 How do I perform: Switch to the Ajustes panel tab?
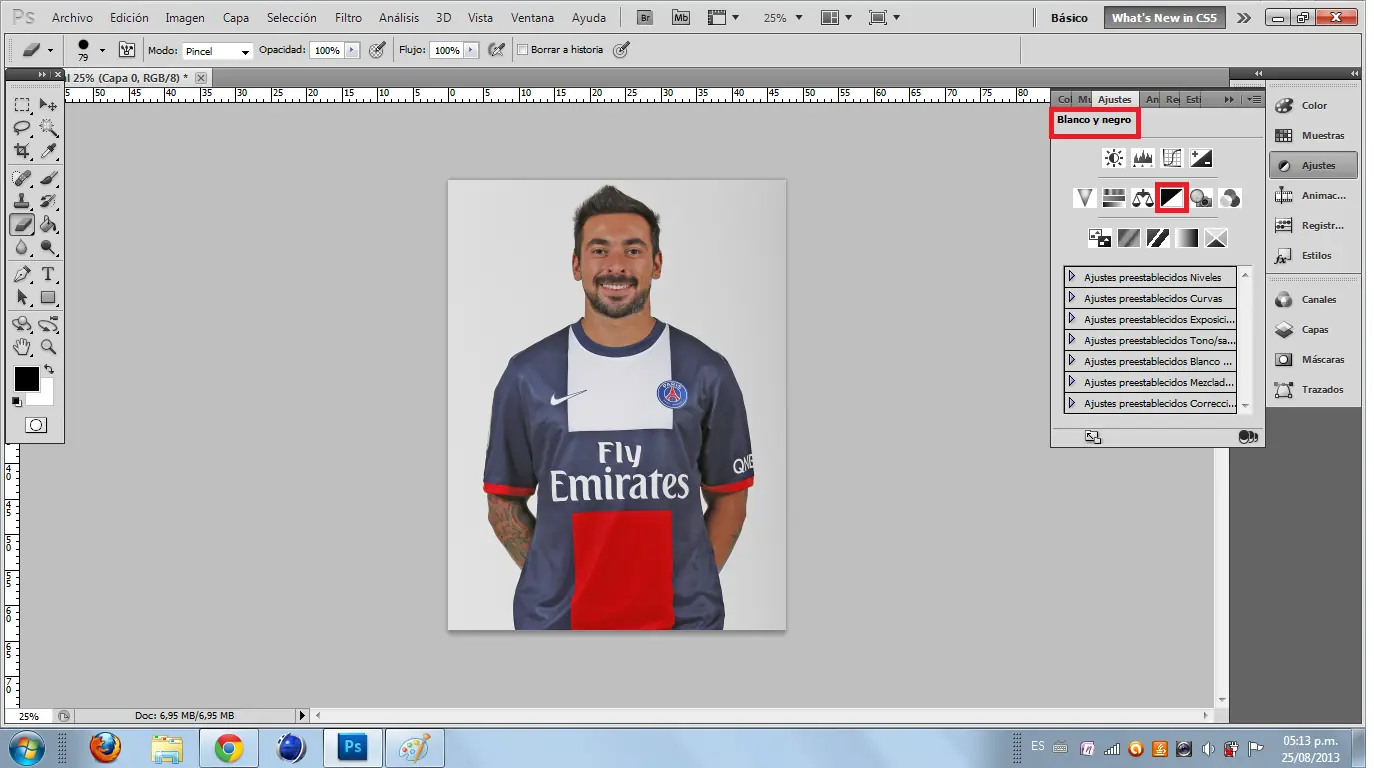(x=1114, y=99)
